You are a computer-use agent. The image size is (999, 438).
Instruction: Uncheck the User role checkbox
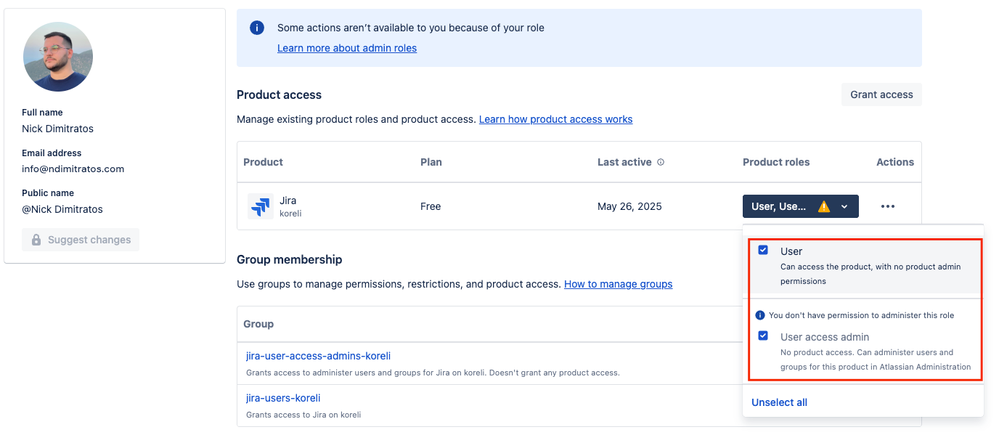point(763,250)
